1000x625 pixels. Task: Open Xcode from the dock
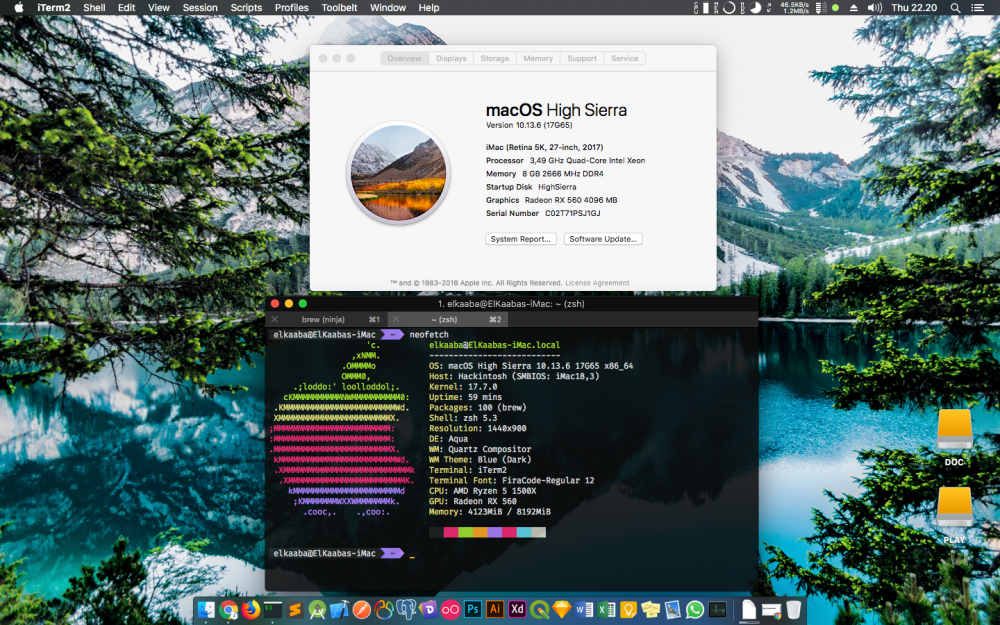click(x=339, y=610)
